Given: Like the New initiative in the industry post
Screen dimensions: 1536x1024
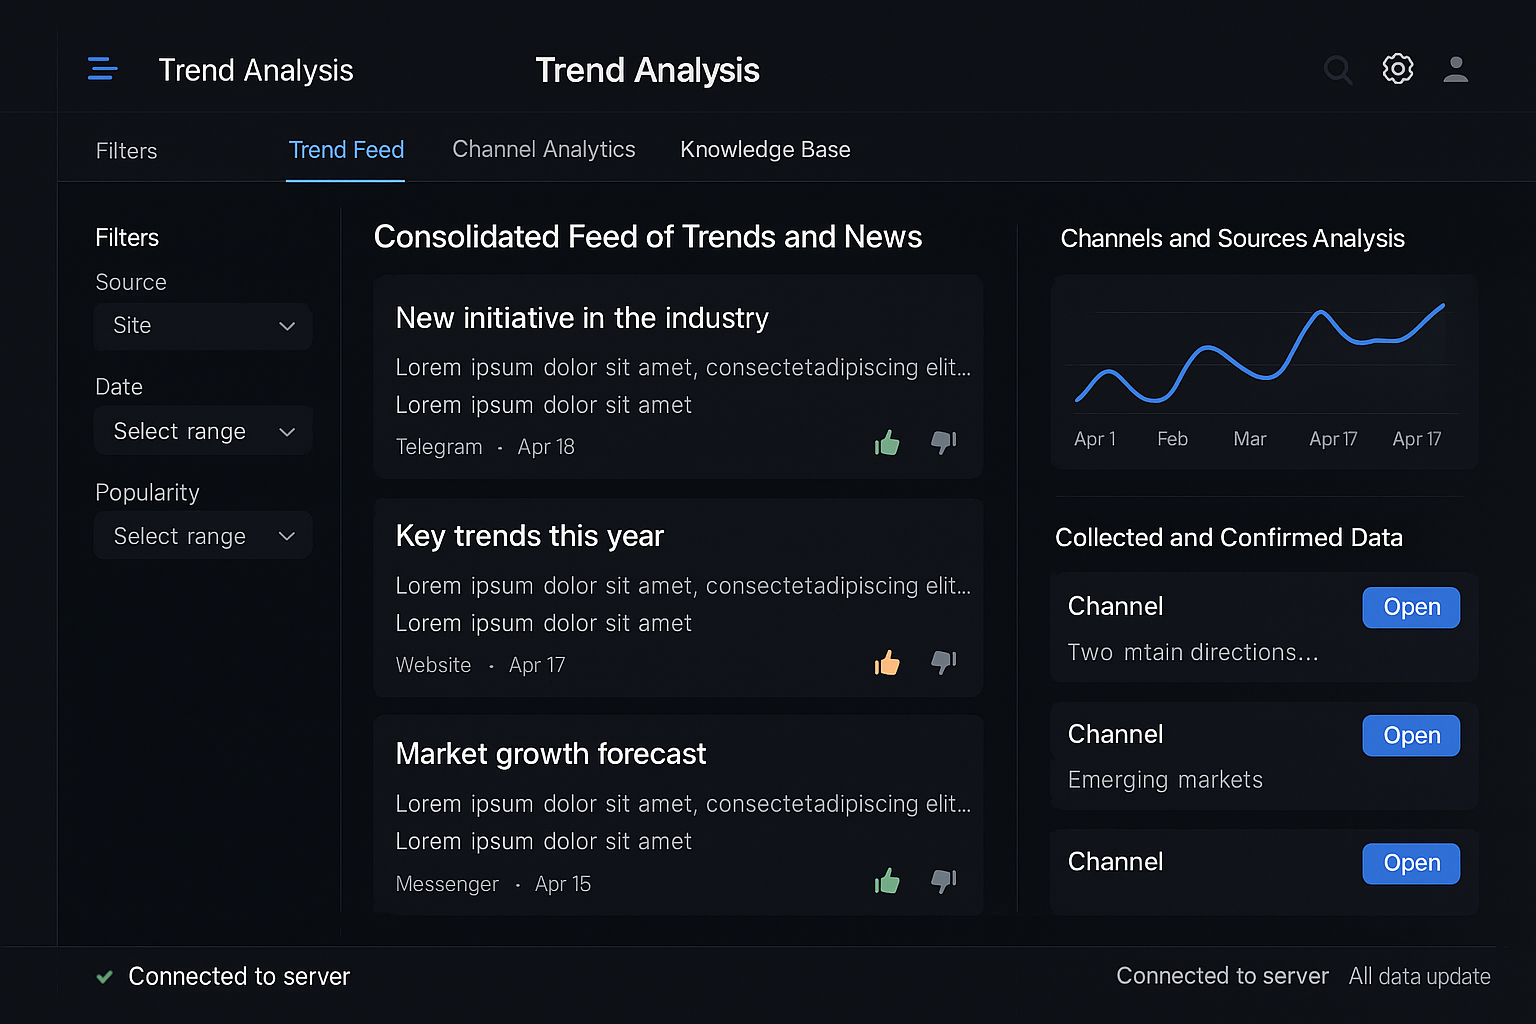Looking at the screenshot, I should tap(887, 443).
